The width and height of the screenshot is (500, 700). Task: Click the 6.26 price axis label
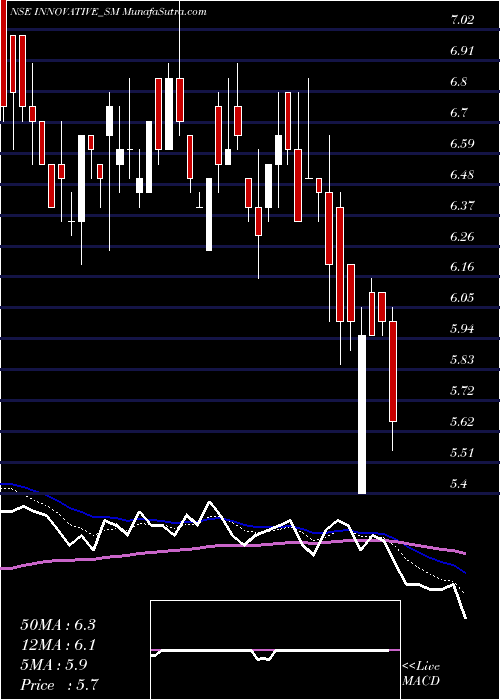click(462, 236)
